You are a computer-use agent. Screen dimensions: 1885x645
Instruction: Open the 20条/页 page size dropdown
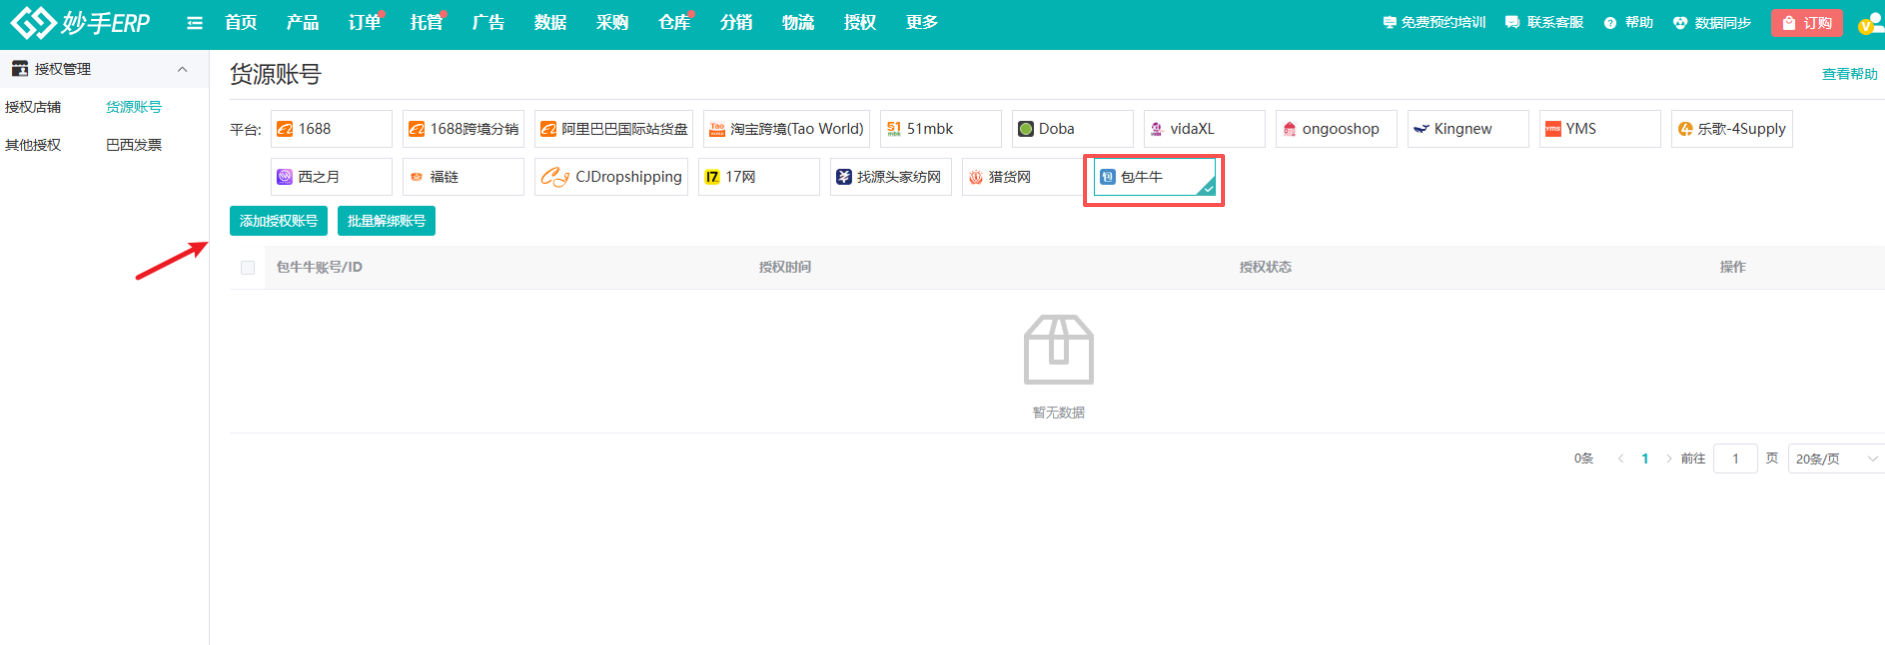pyautogui.click(x=1836, y=459)
